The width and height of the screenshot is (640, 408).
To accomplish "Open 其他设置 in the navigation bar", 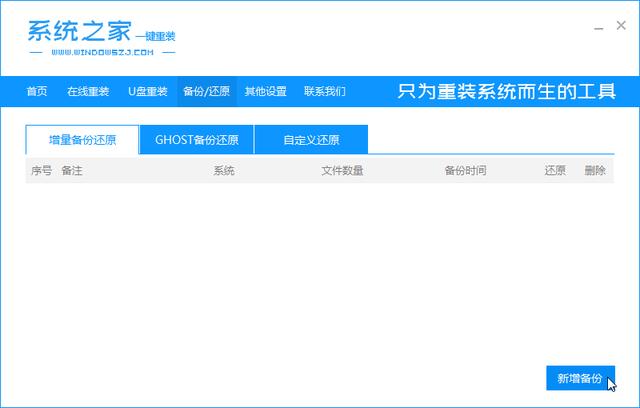I will click(x=265, y=92).
